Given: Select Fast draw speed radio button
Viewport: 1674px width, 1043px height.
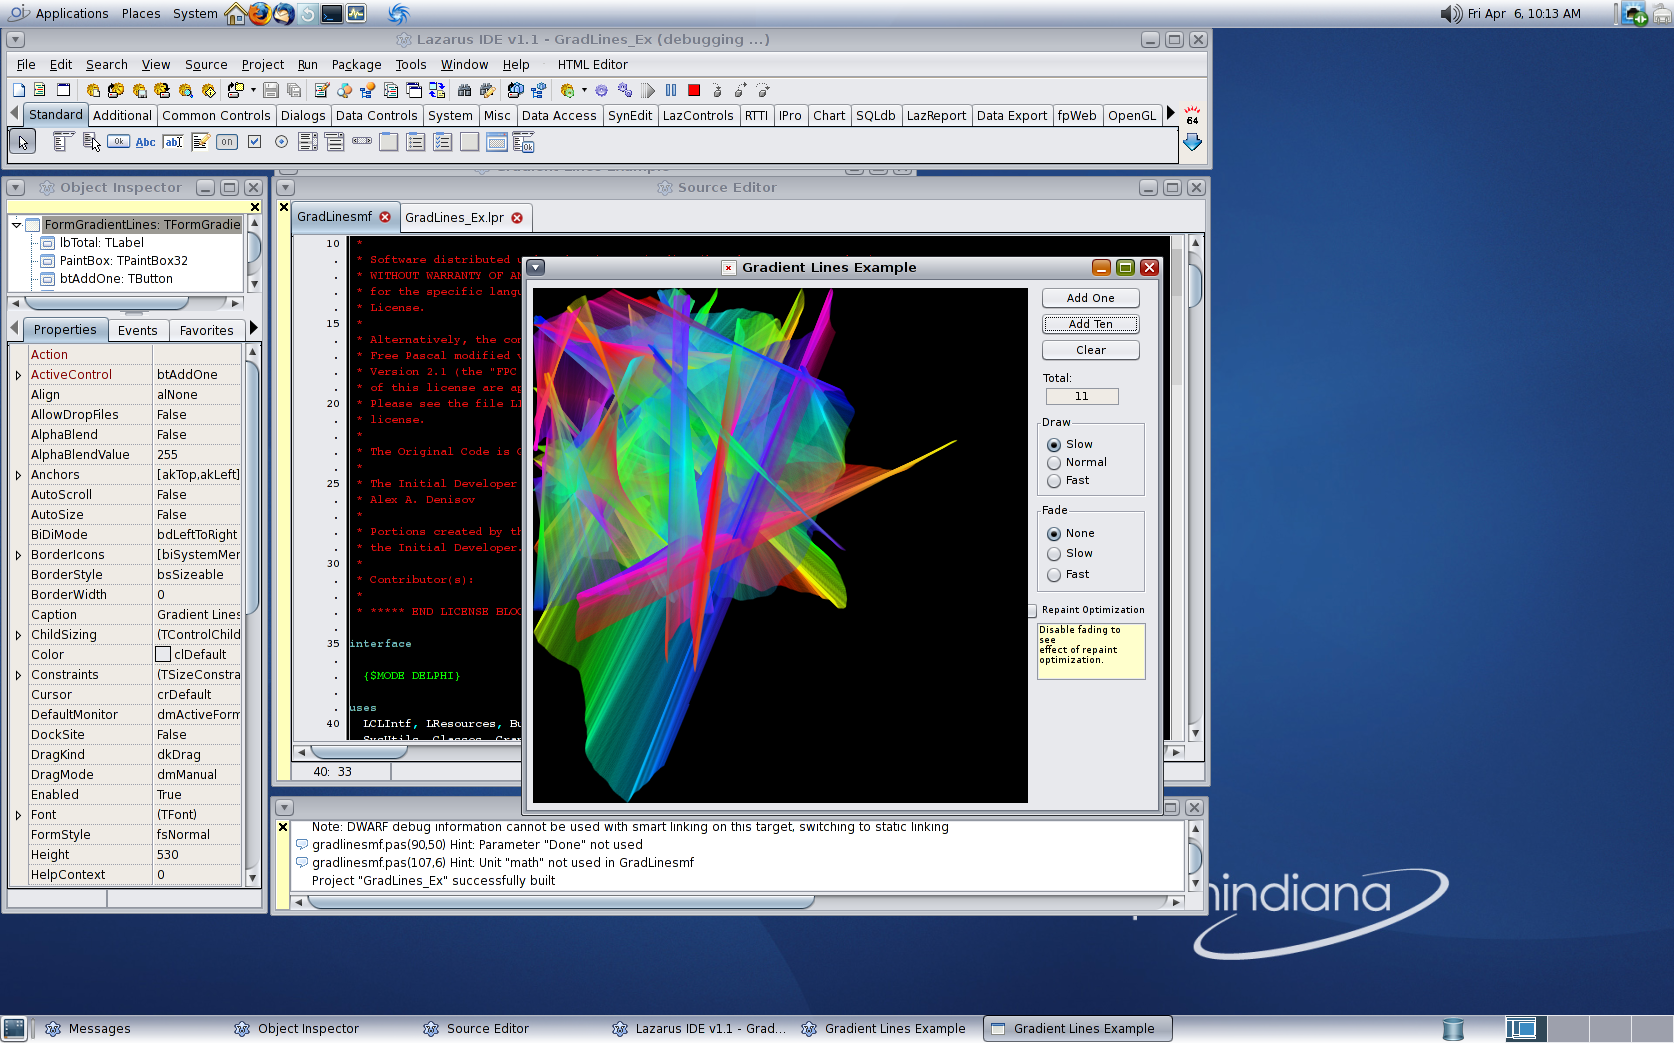Looking at the screenshot, I should pyautogui.click(x=1054, y=481).
